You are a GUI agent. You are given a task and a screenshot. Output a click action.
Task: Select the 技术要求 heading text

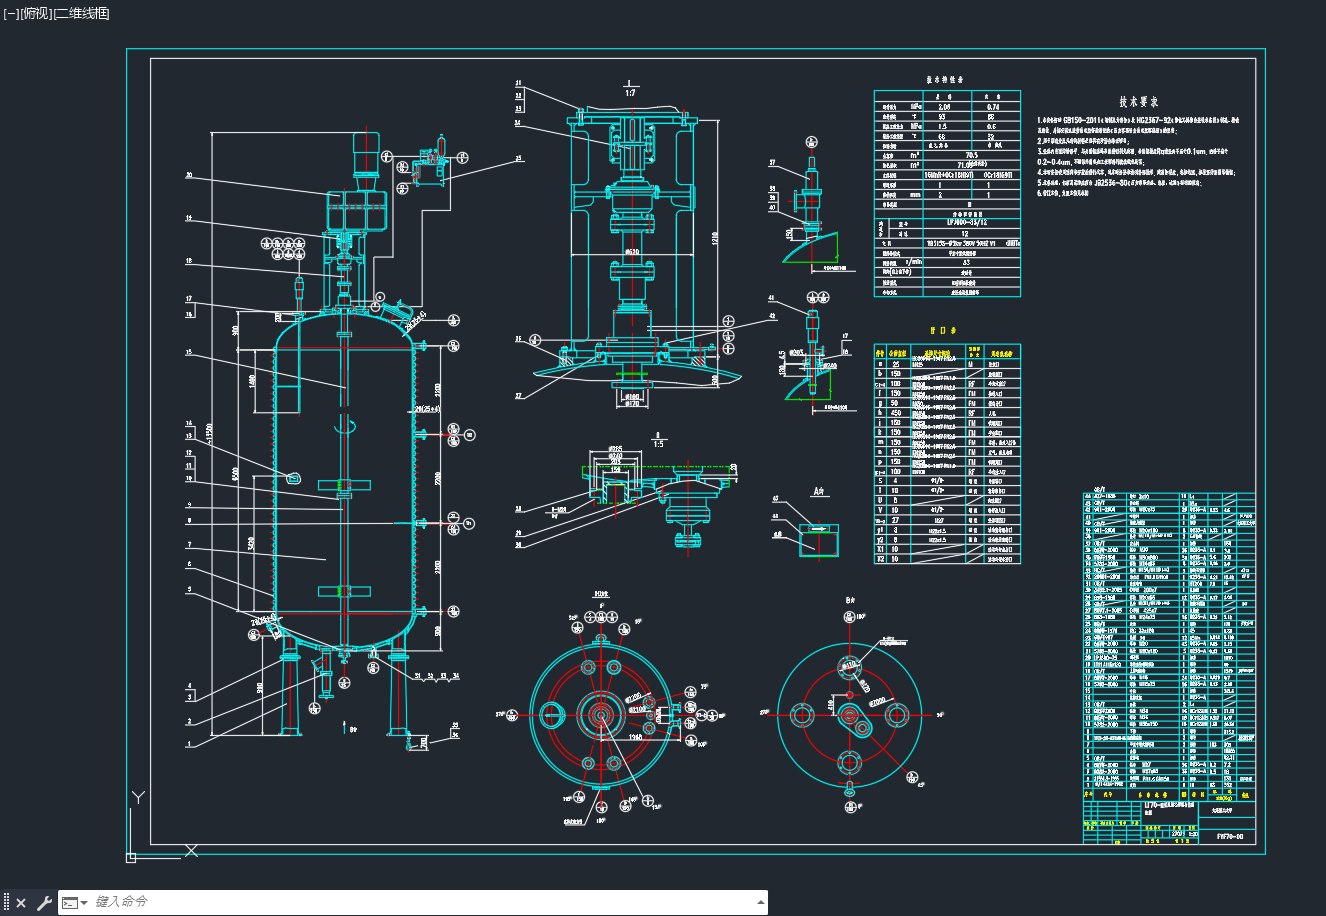1138,102
